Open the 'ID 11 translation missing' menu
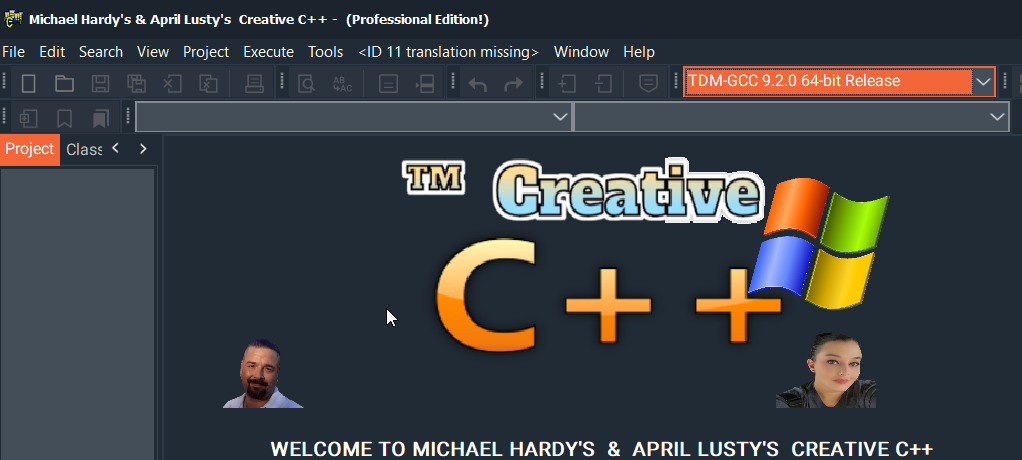This screenshot has width=1022, height=460. (x=448, y=51)
